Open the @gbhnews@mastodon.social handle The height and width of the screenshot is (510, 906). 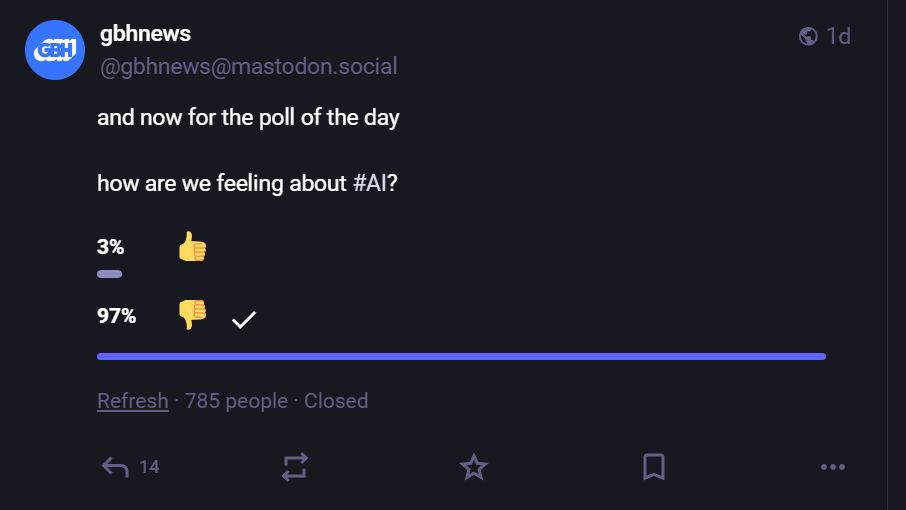pos(248,67)
